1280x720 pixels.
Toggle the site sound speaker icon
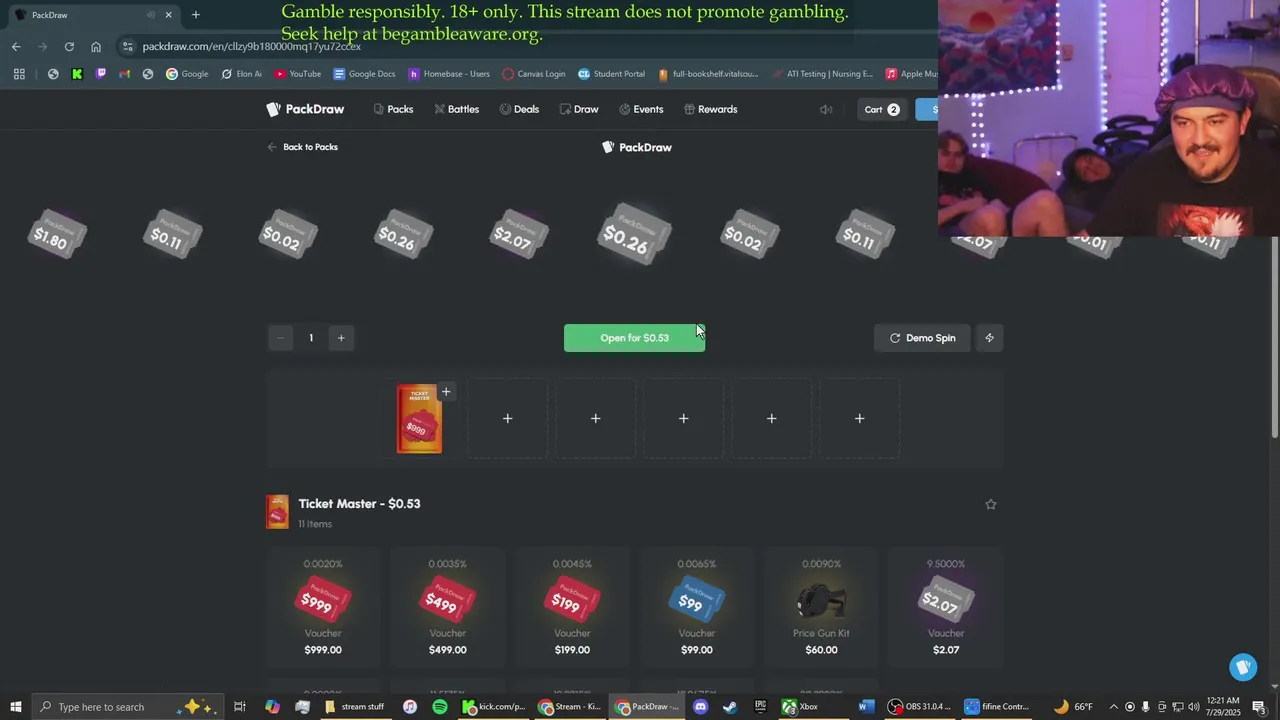pyautogui.click(x=826, y=109)
